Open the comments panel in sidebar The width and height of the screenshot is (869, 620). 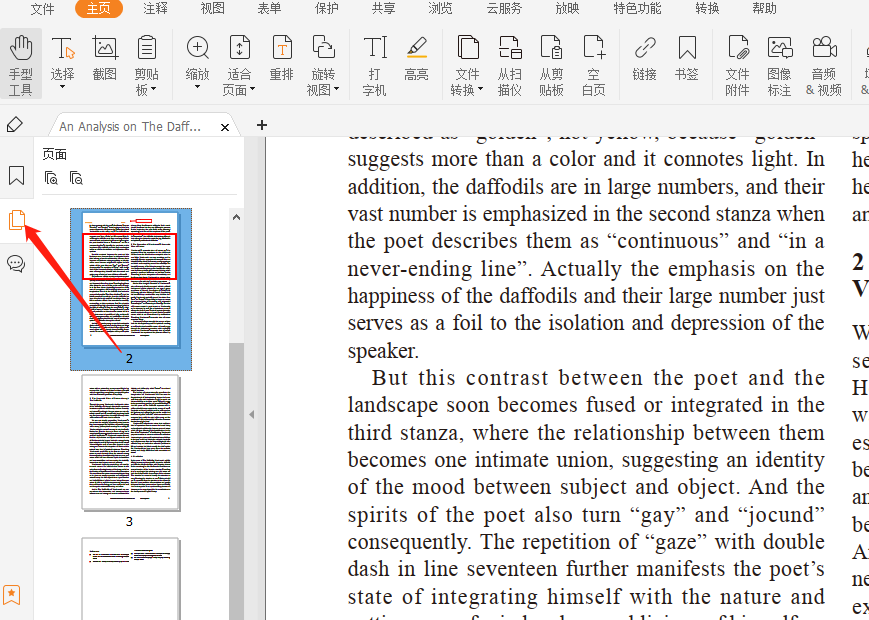(16, 264)
